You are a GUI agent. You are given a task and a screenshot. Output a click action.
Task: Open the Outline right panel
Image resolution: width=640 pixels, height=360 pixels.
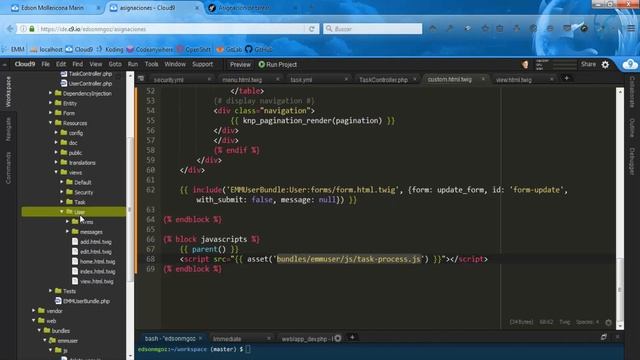632,128
